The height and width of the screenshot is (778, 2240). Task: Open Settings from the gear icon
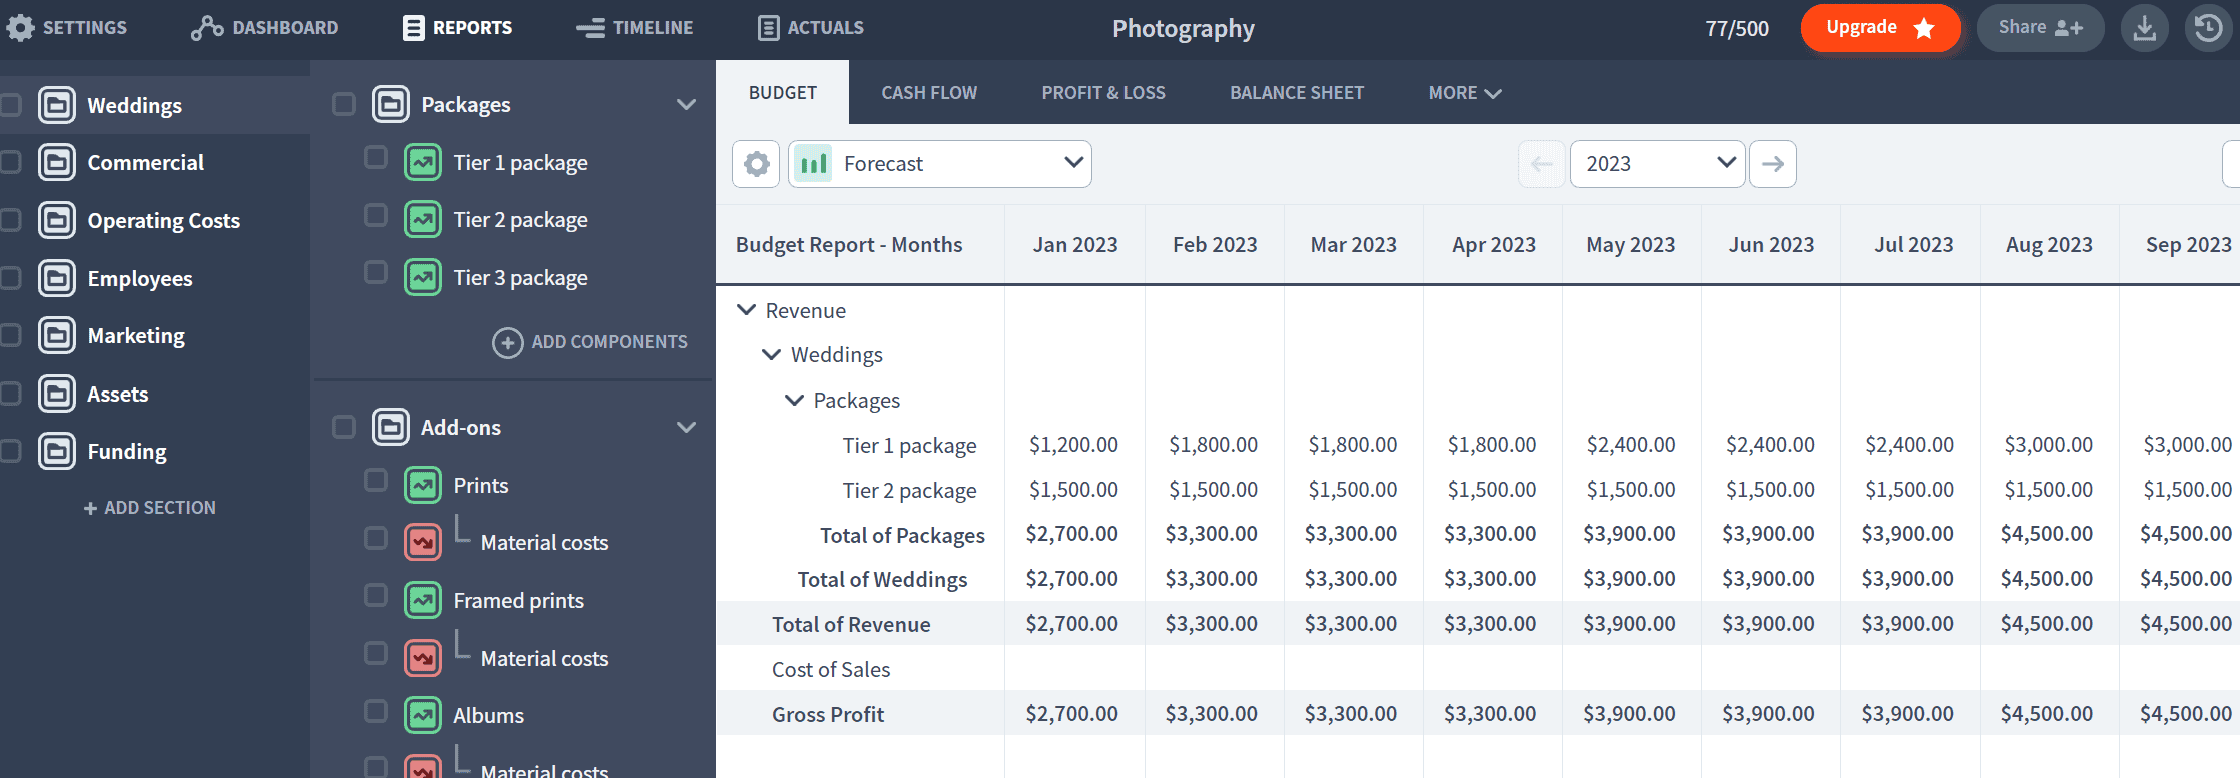[20, 27]
